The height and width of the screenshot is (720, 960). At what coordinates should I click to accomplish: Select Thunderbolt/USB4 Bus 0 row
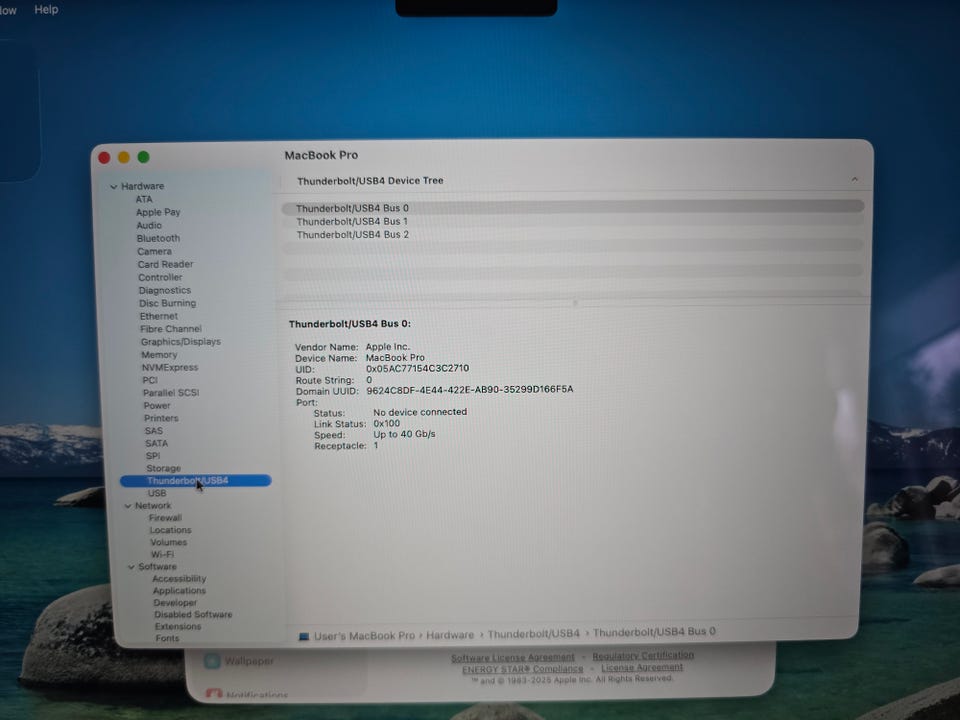(x=573, y=208)
